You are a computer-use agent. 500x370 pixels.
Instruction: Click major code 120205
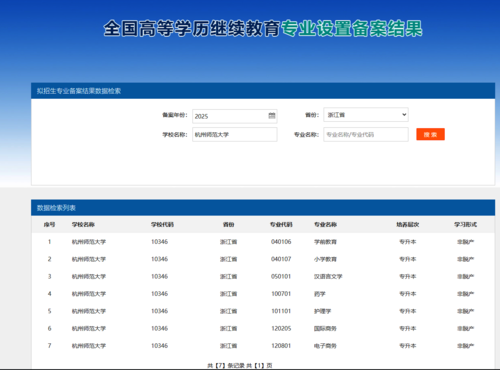coord(281,328)
